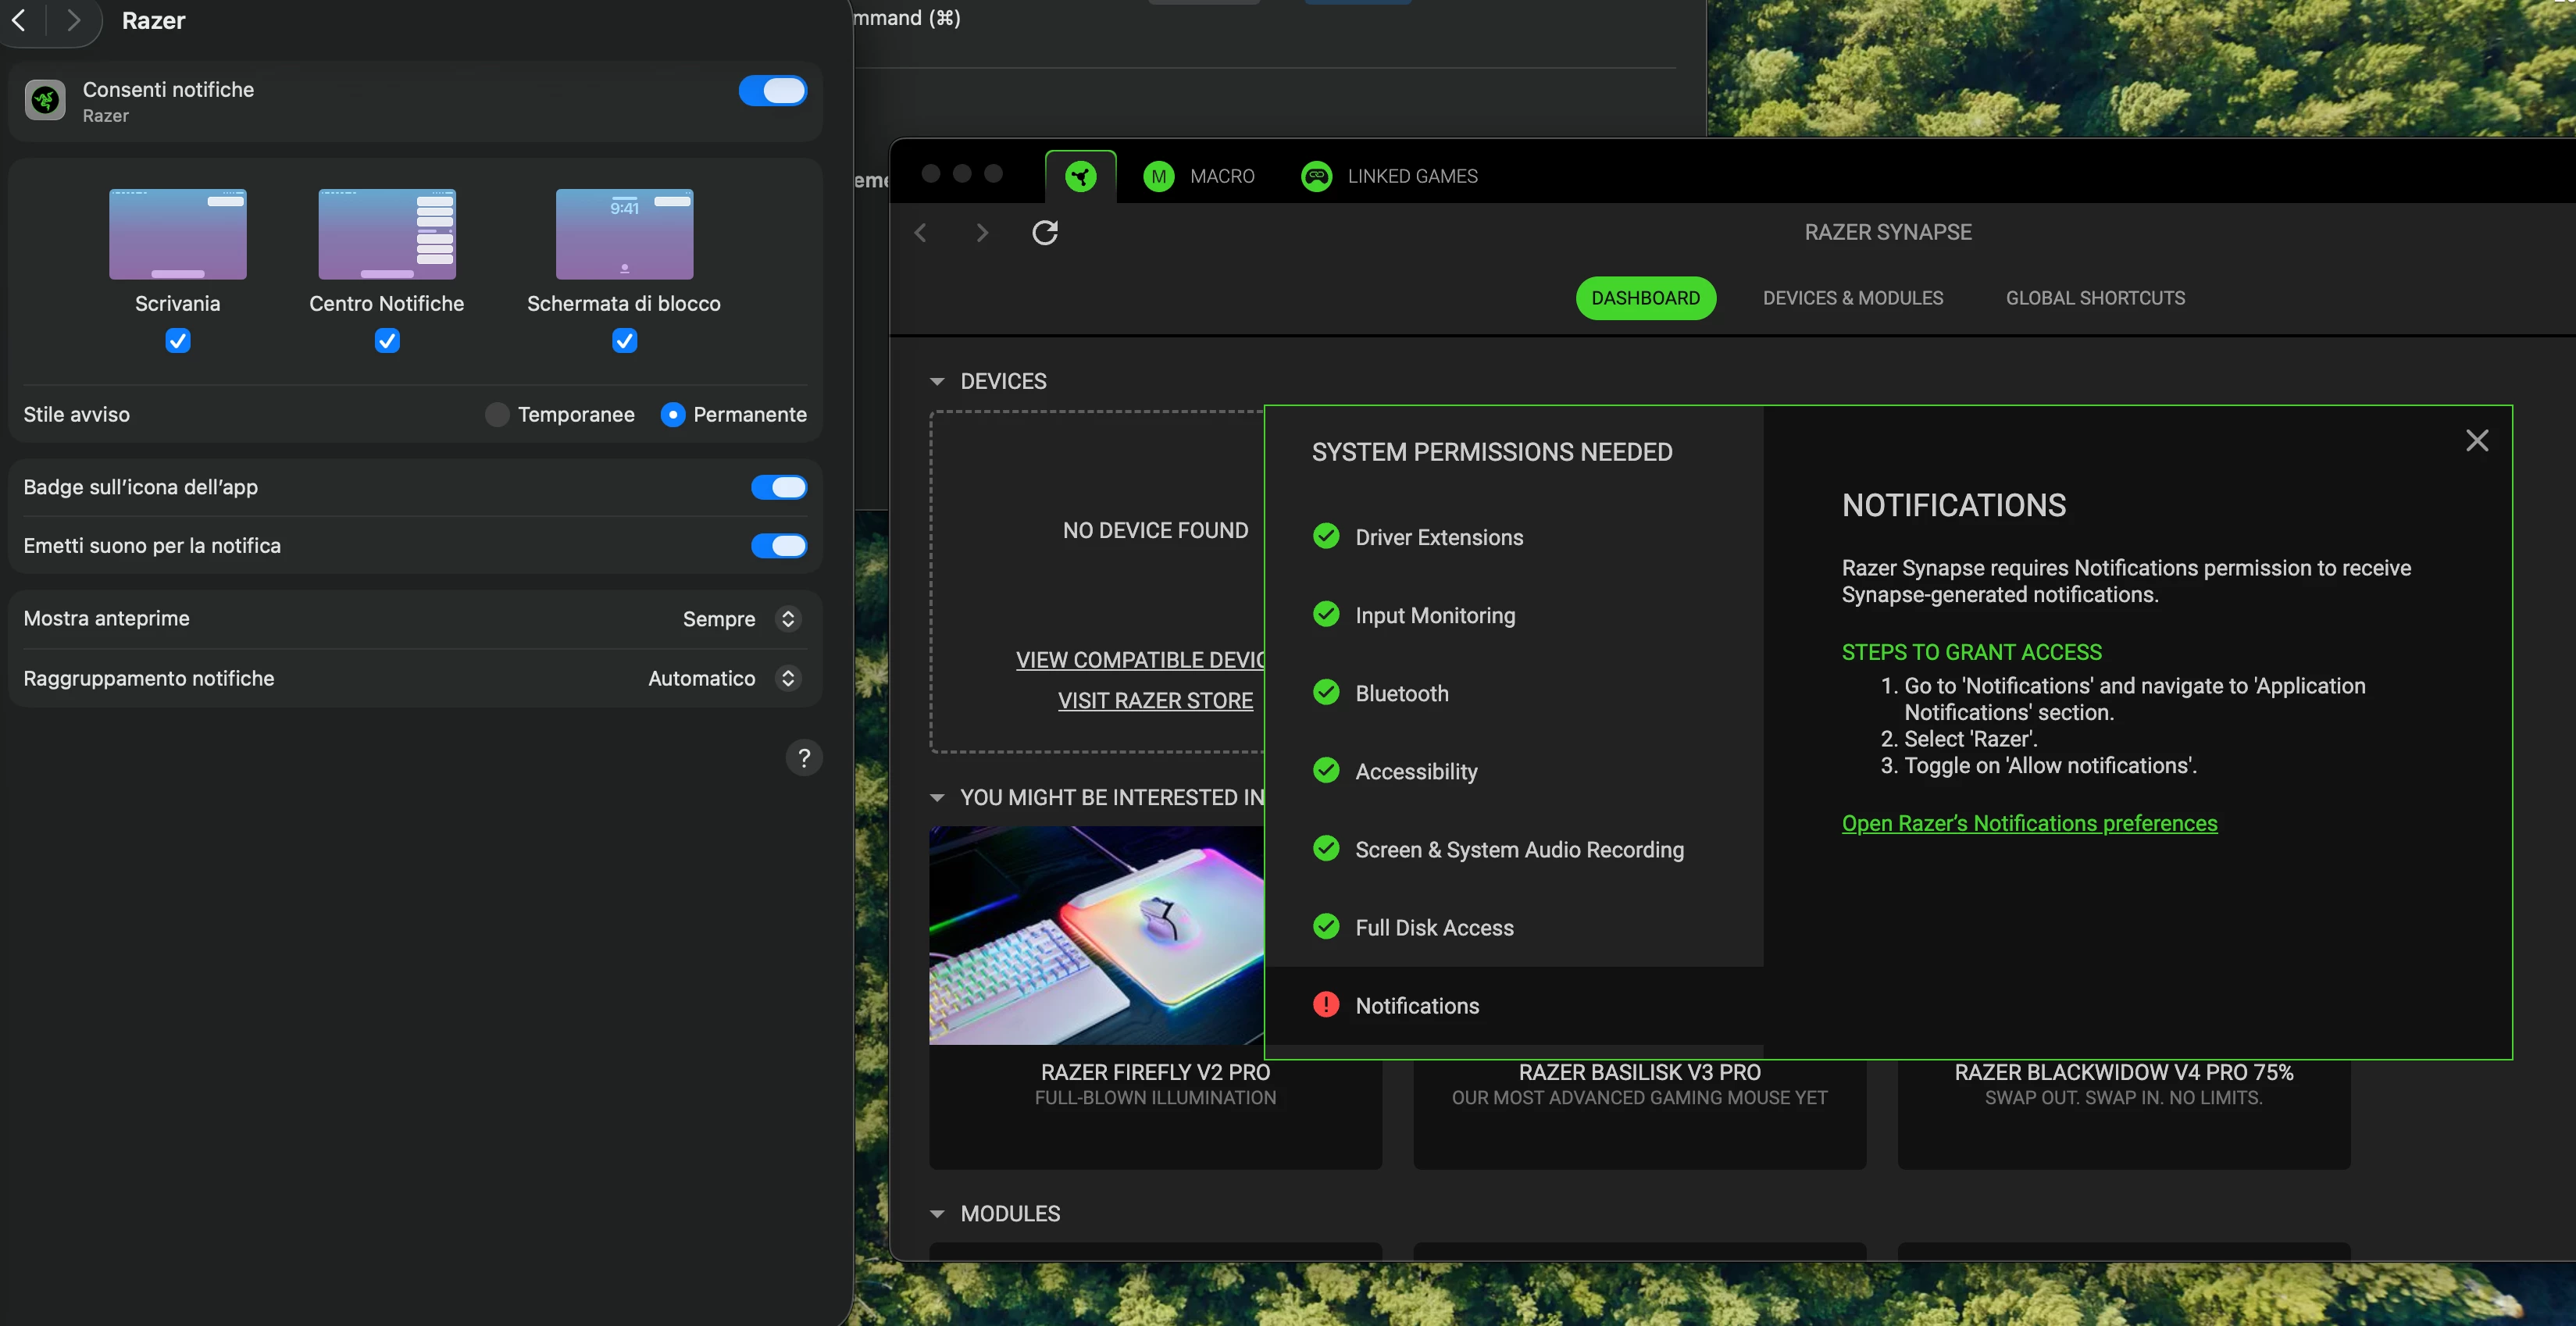Open the Global Shortcuts tab
This screenshot has width=2576, height=1326.
tap(2094, 298)
